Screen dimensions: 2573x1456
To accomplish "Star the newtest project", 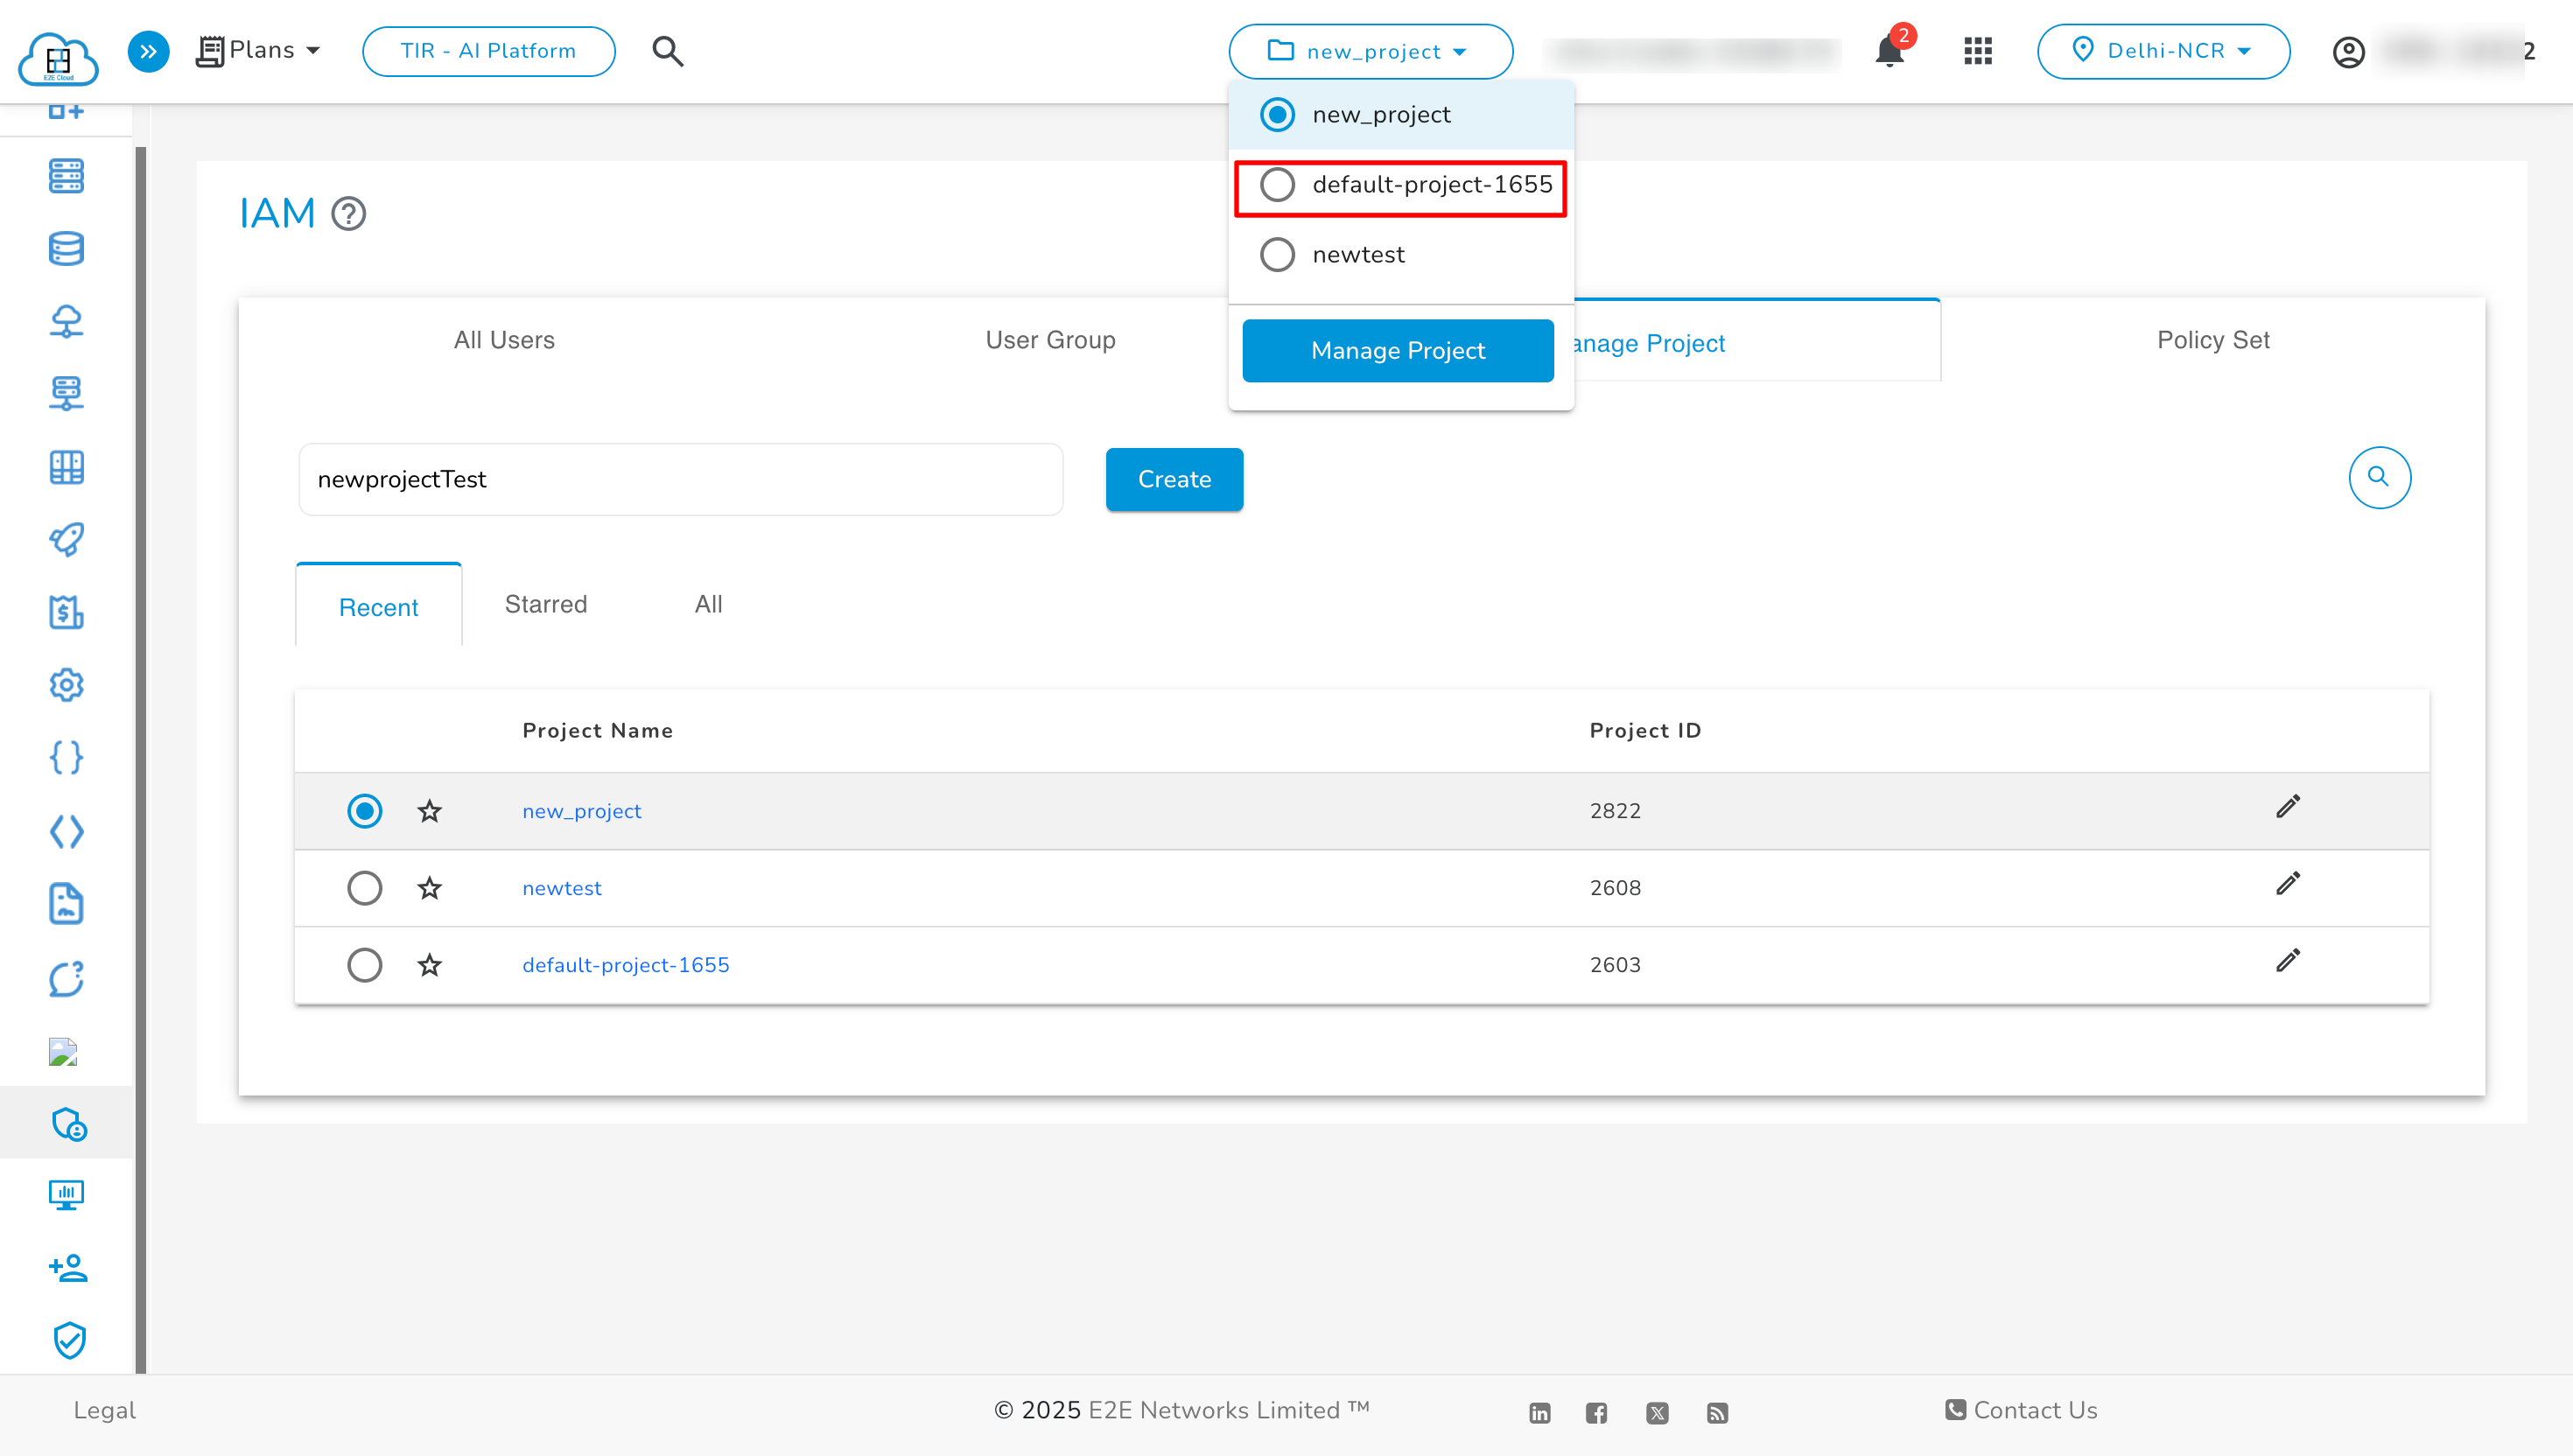I will 430,888.
